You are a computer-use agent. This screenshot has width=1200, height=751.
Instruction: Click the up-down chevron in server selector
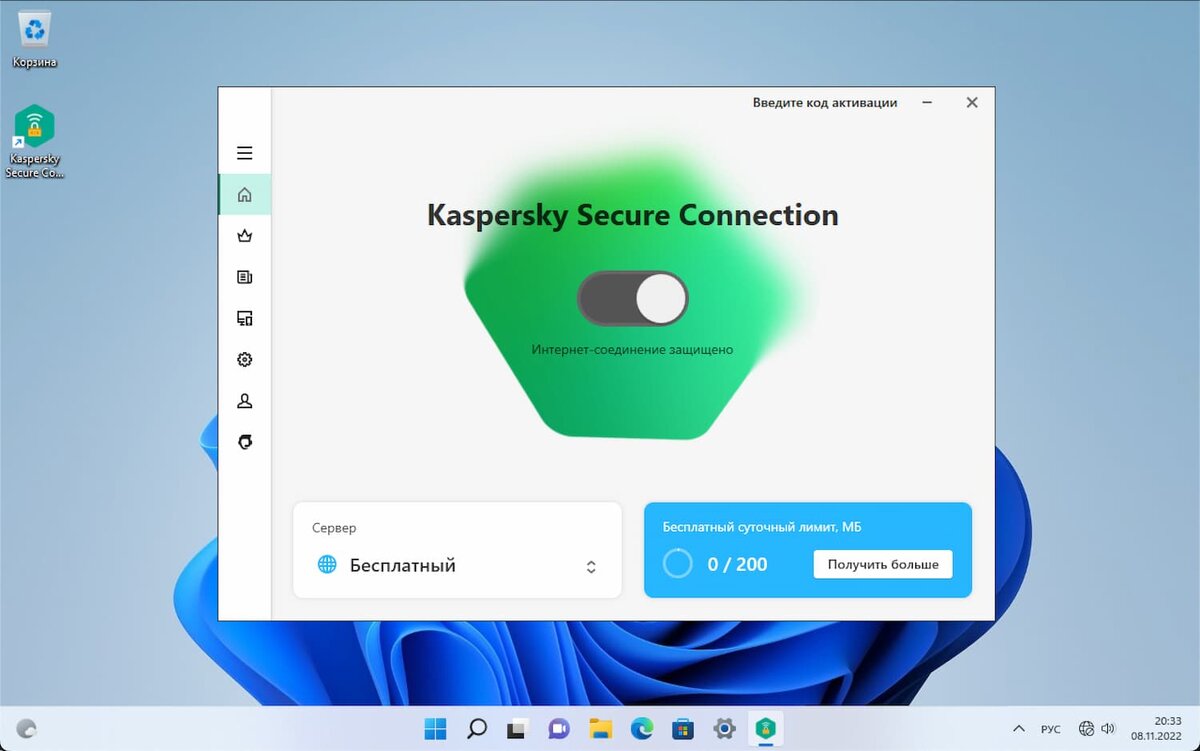point(591,567)
